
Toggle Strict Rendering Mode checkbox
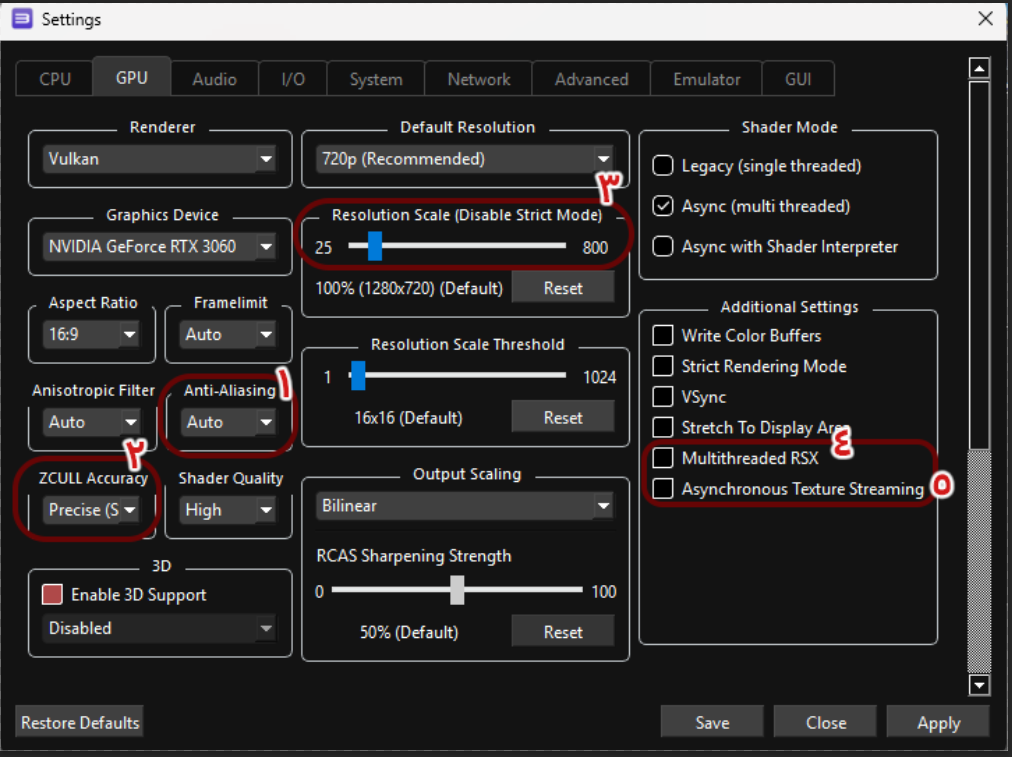click(x=663, y=366)
